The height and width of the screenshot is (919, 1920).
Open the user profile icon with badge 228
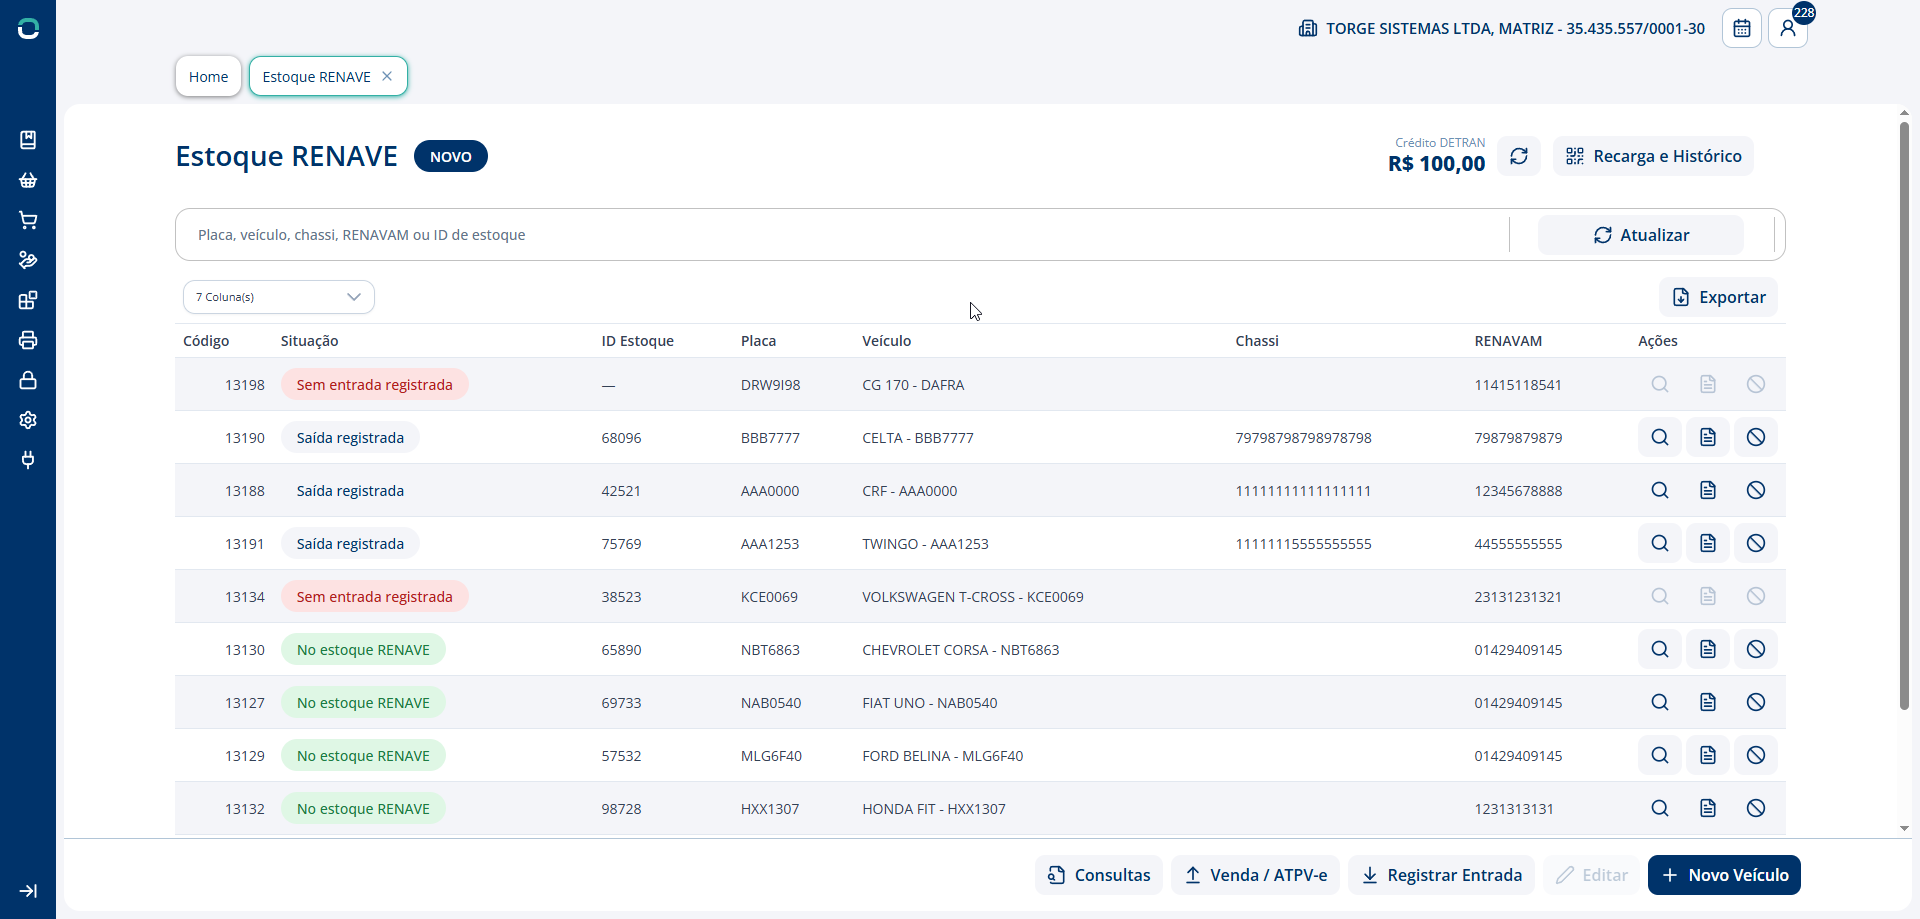pyautogui.click(x=1788, y=28)
